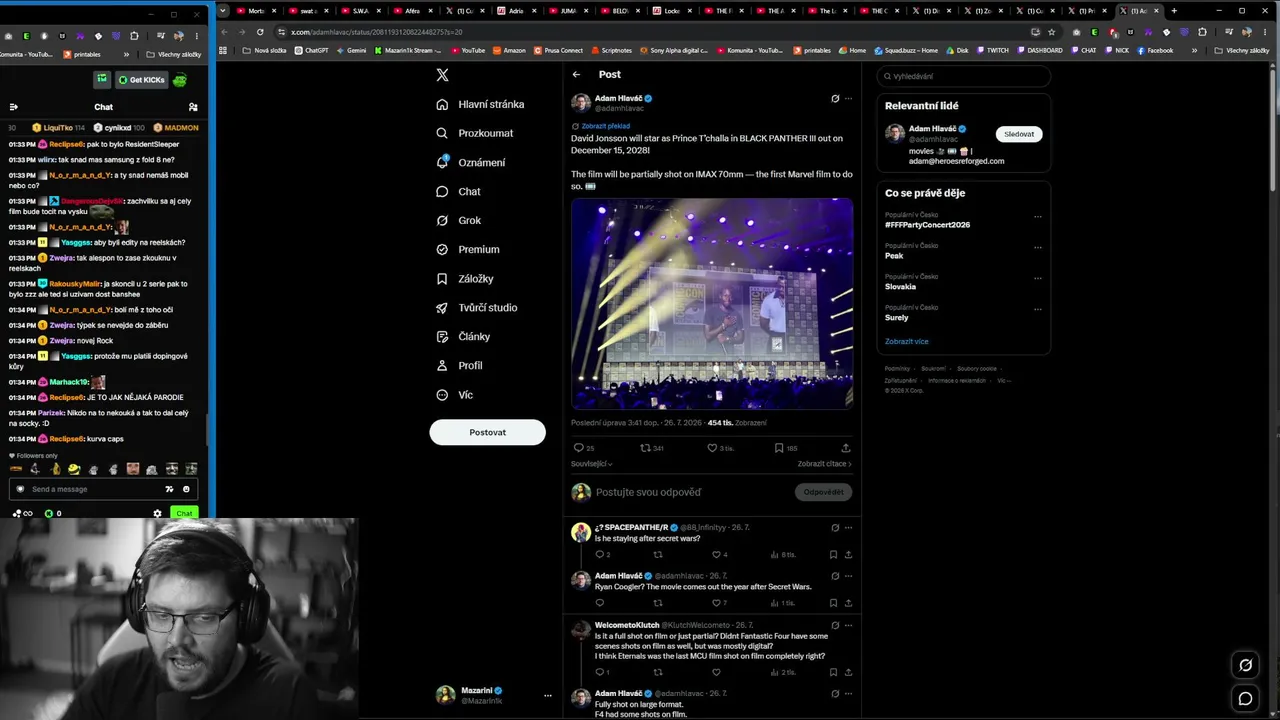Open Prozkoumat in X sidebar
1280x720 pixels.
pos(475,133)
